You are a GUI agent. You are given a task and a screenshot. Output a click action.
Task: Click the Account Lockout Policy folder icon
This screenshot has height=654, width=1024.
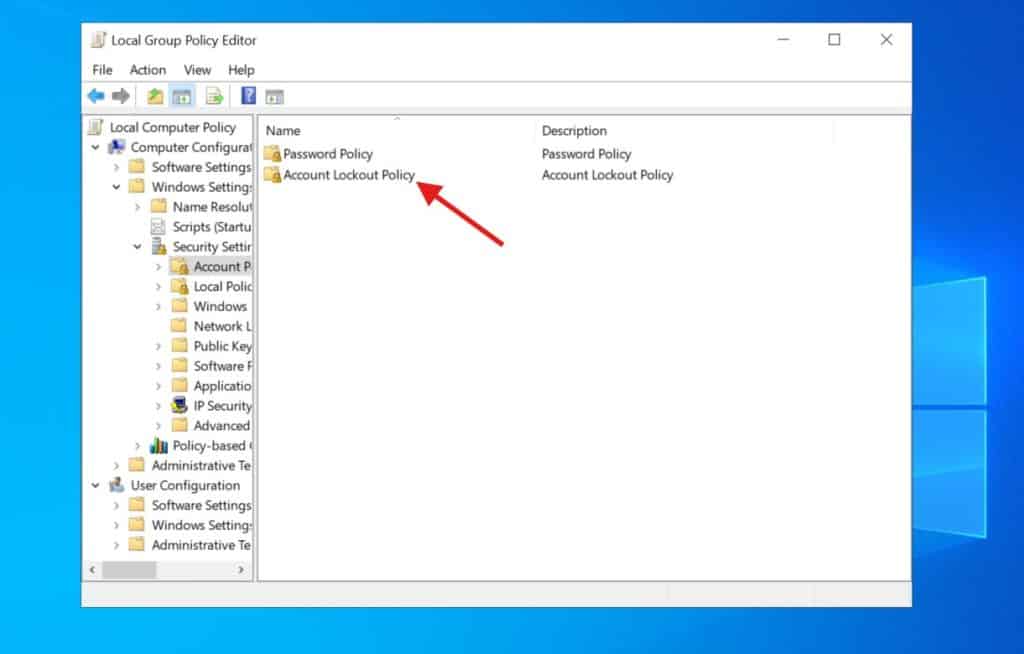coord(272,174)
